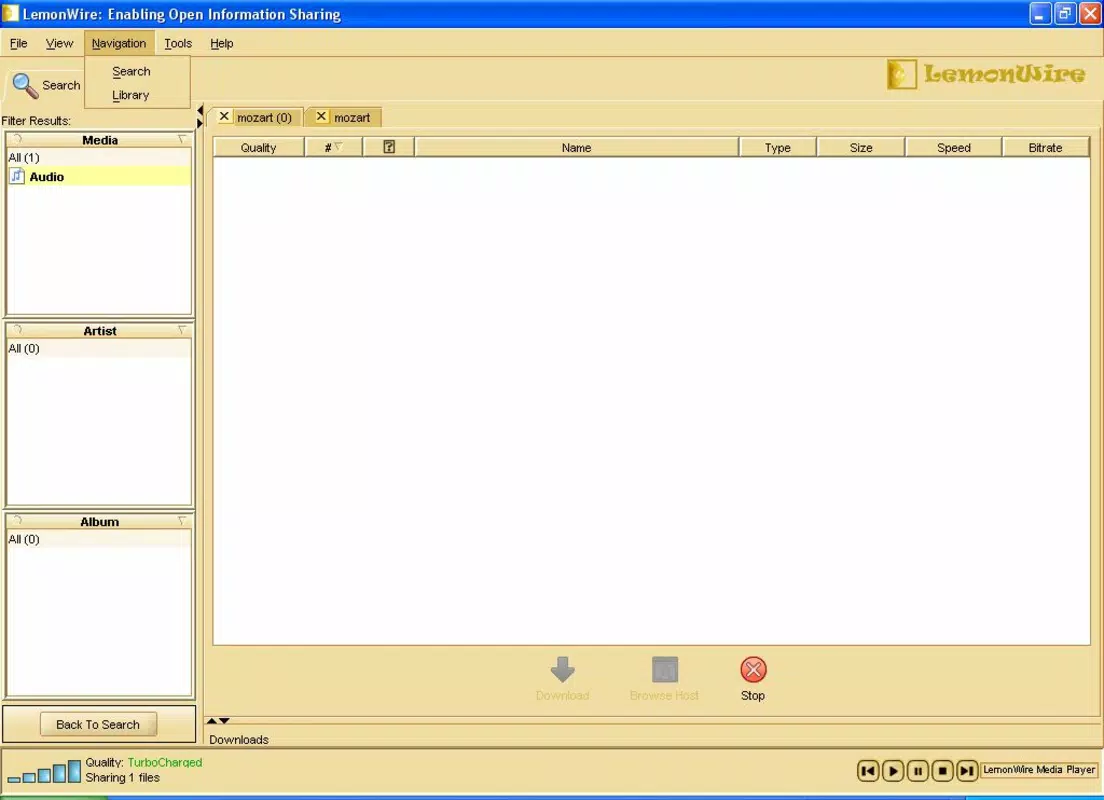Close the Navigation menu
Viewport: 1104px width, 800px height.
pos(119,44)
